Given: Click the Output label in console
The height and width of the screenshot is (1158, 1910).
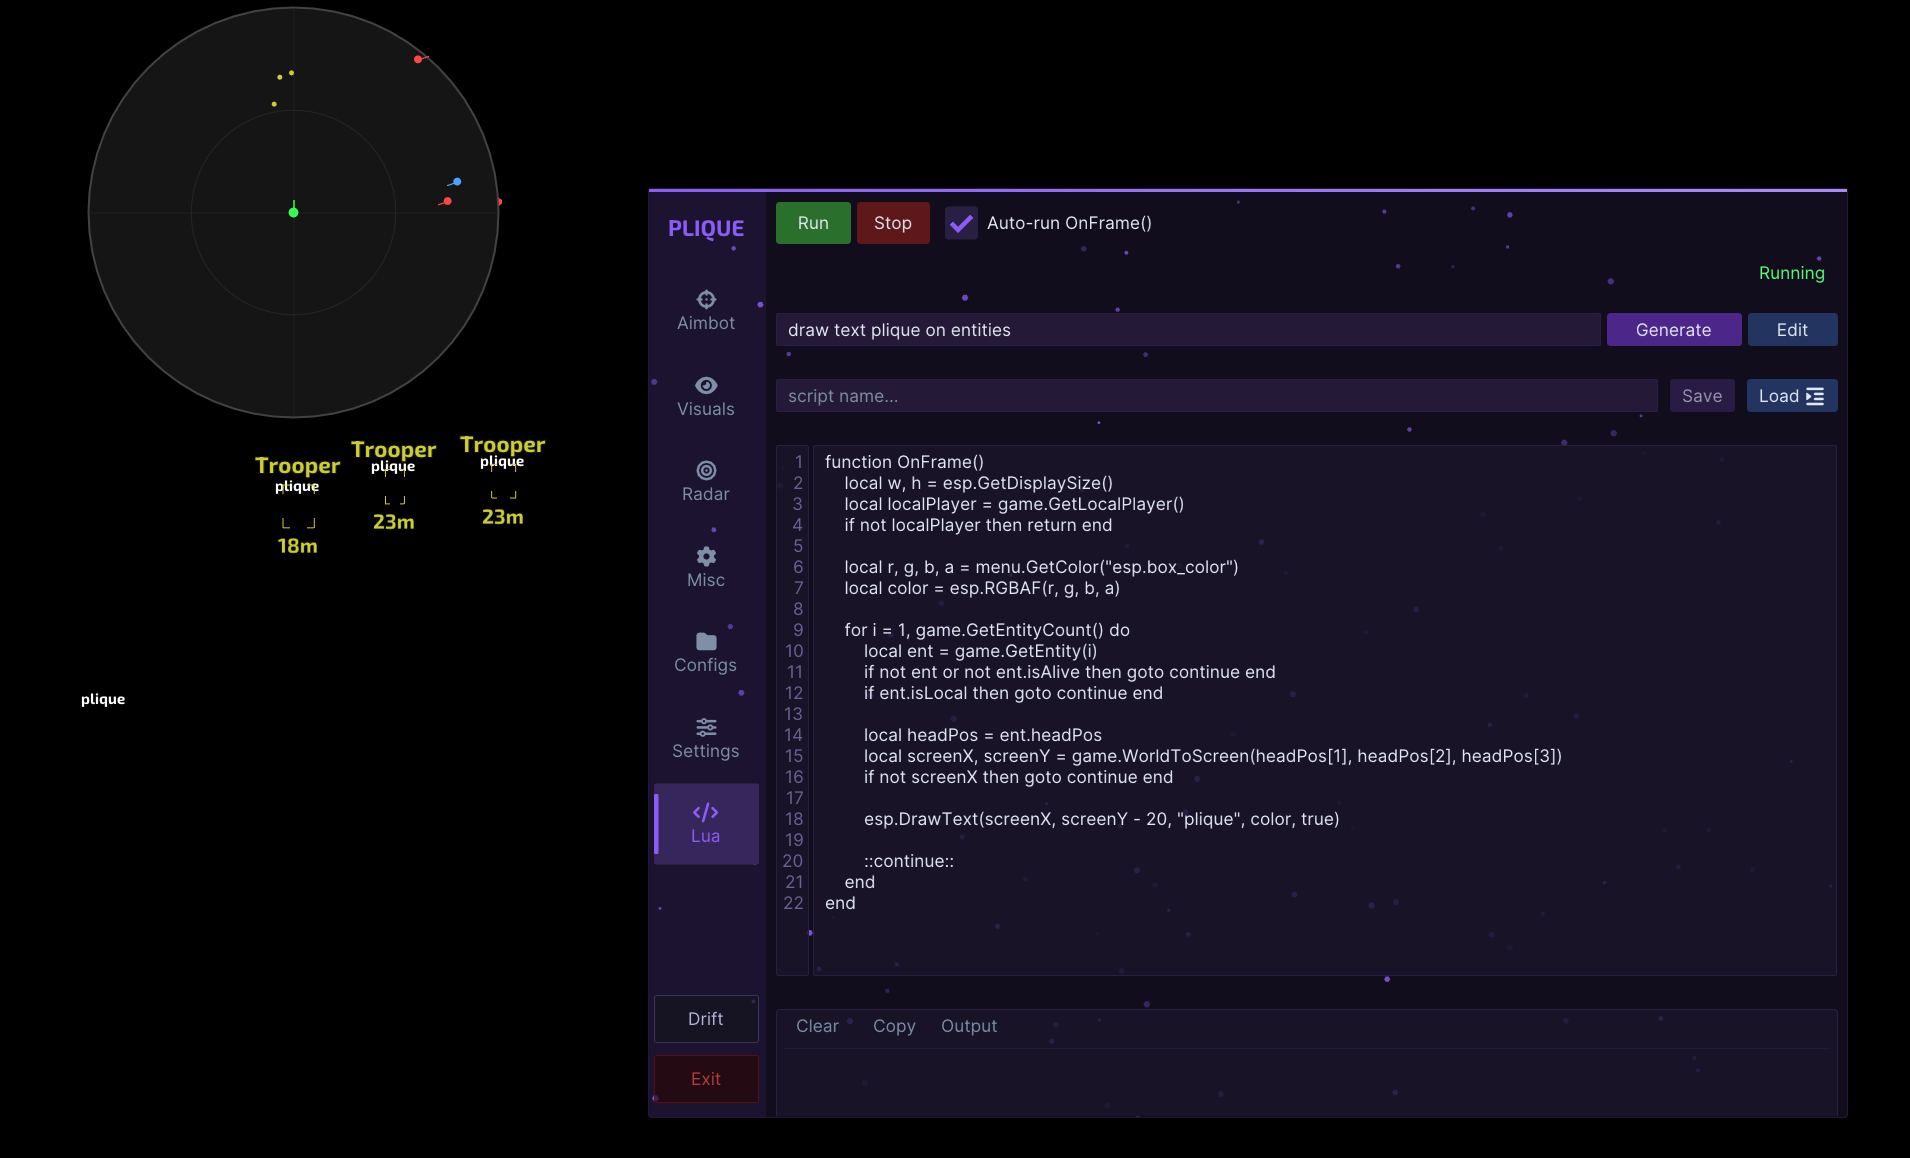Looking at the screenshot, I should (969, 1026).
